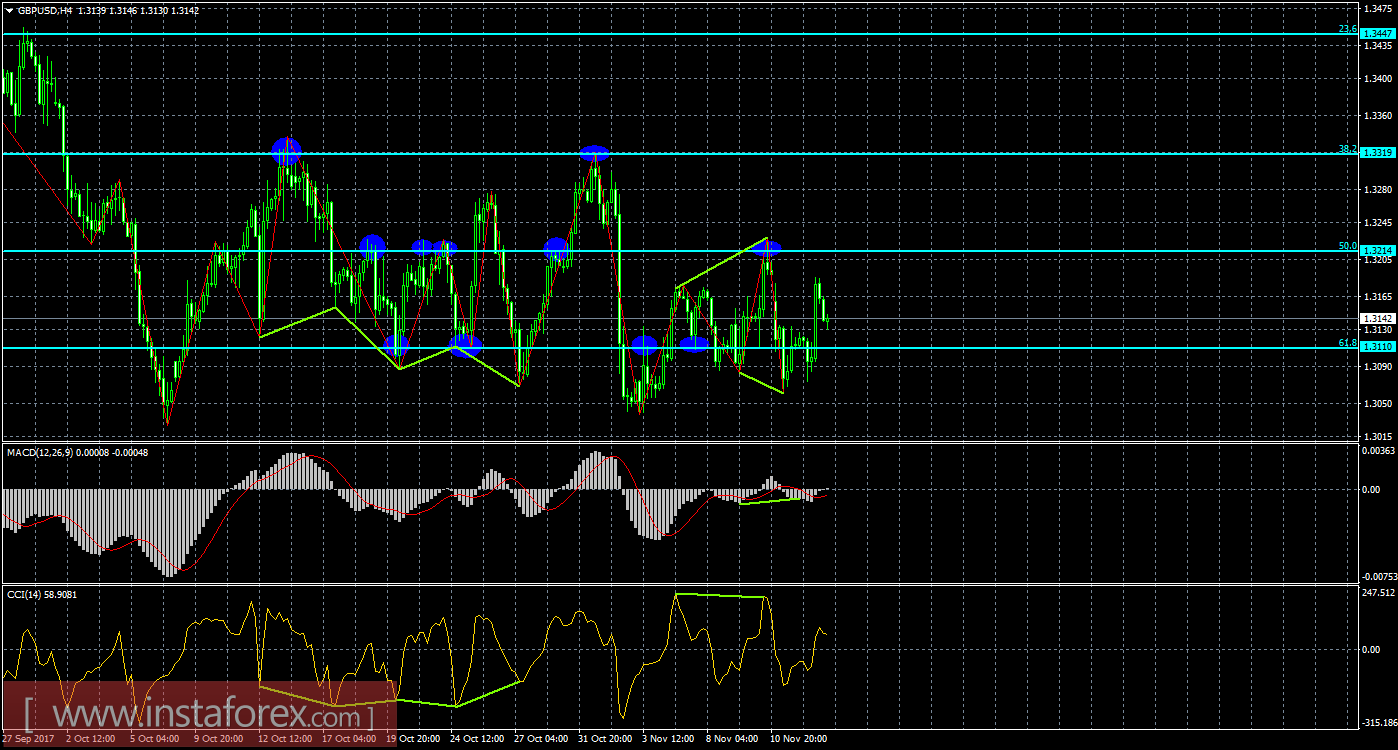1398x750 pixels.
Task: Click the 27 Sep 2017 date axis label
Action: pos(30,738)
